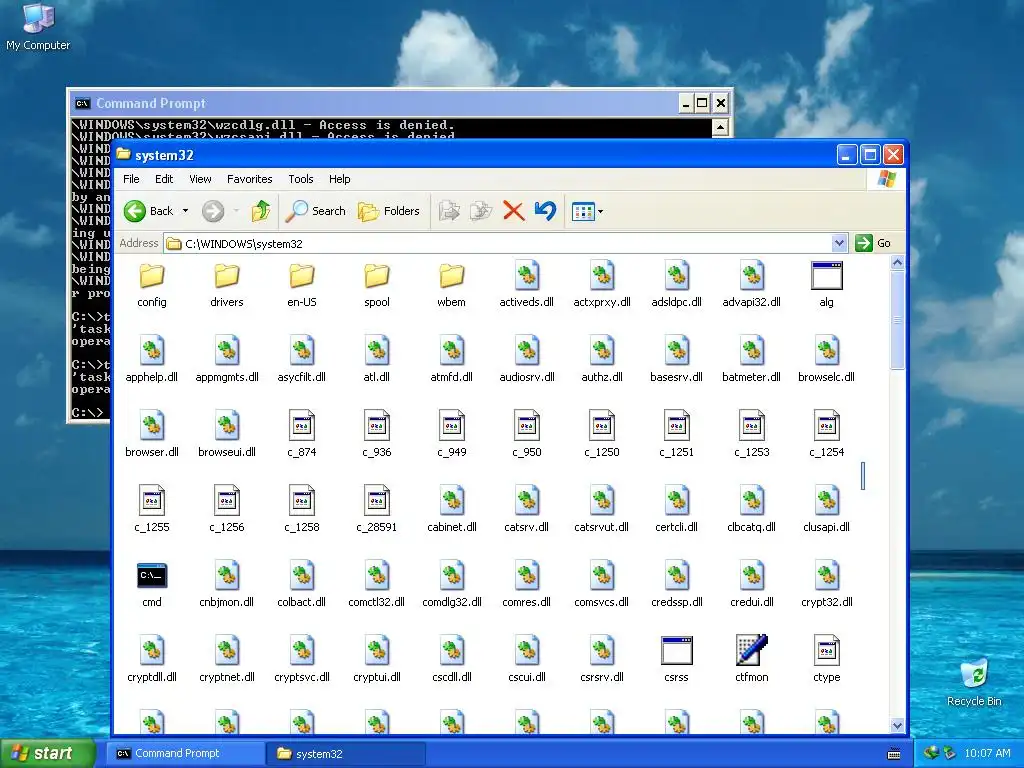
Task: Select browser.dll file
Action: pos(152,434)
